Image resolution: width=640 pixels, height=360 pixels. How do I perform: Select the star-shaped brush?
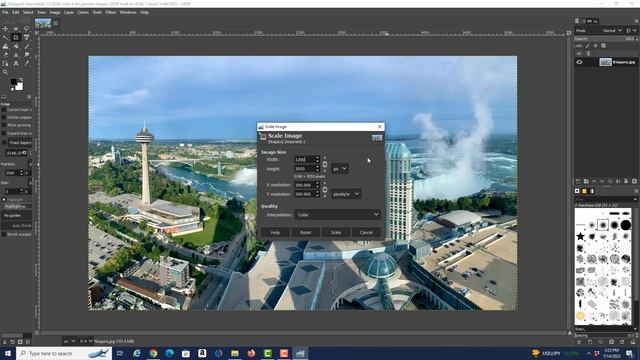tap(580, 236)
